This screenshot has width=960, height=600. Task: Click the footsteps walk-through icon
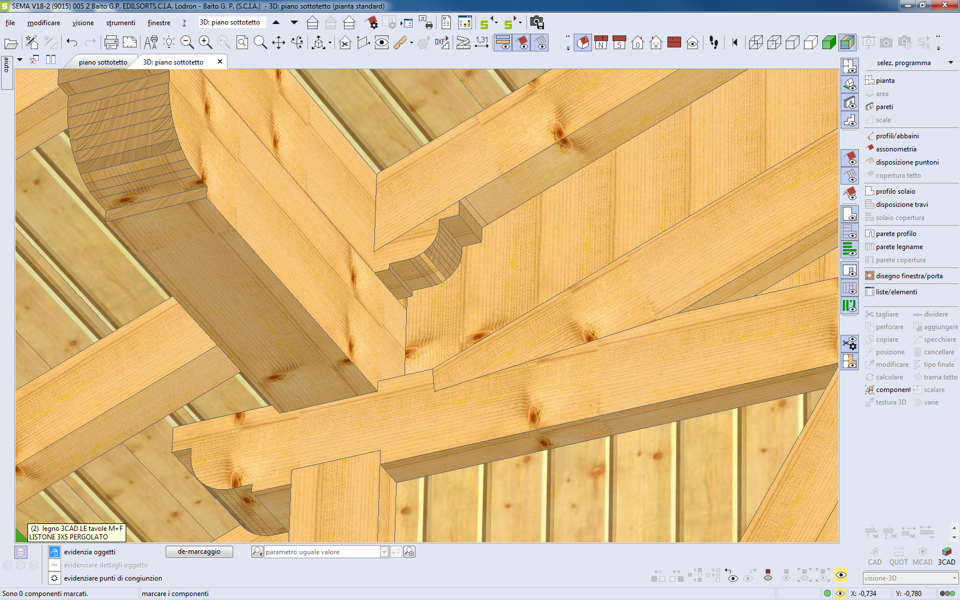pyautogui.click(x=714, y=43)
